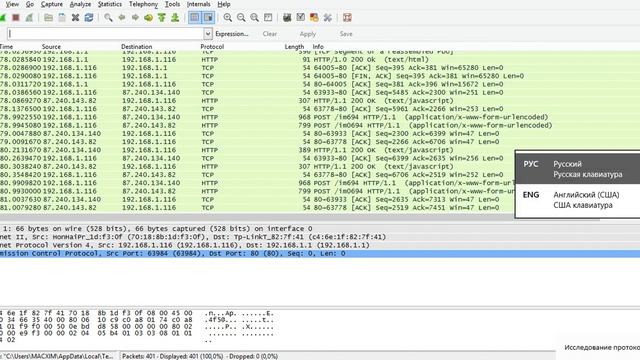The width and height of the screenshot is (640, 360).
Task: Jump to the last packet icon
Action: [x=175, y=18]
